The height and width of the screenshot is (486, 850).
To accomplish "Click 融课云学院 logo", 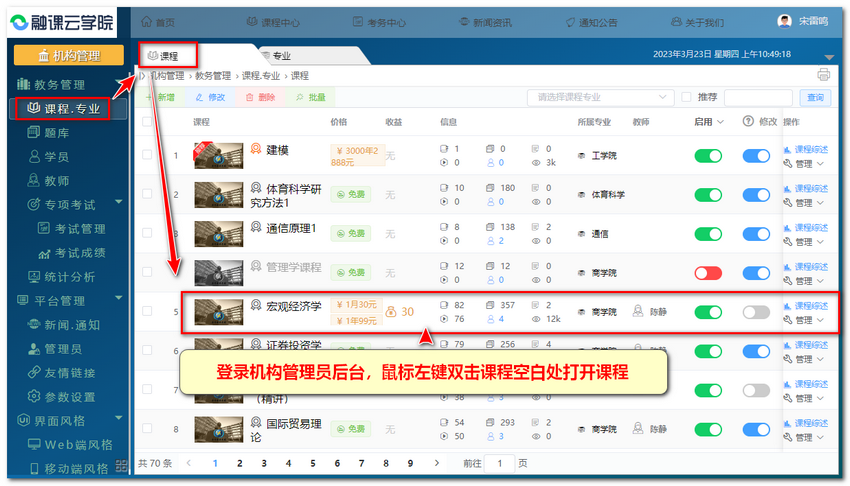I will pyautogui.click(x=62, y=22).
